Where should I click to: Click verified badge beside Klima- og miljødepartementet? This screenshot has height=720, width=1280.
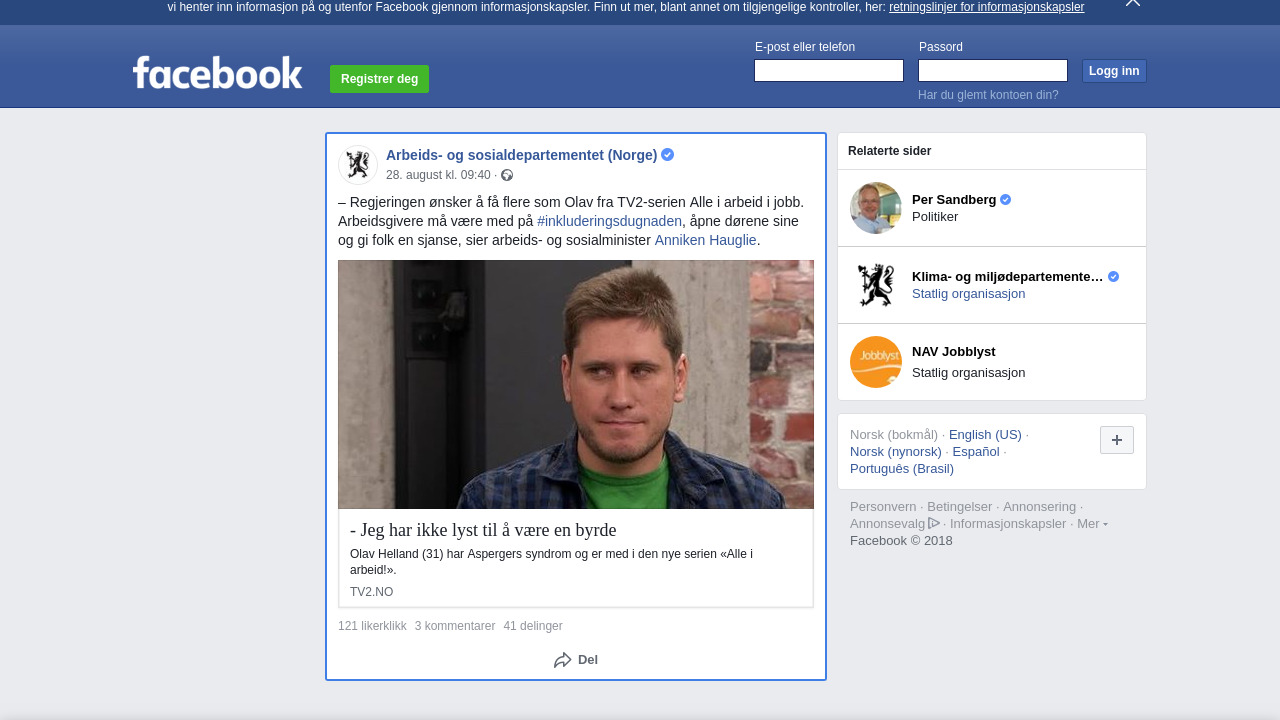point(1113,276)
